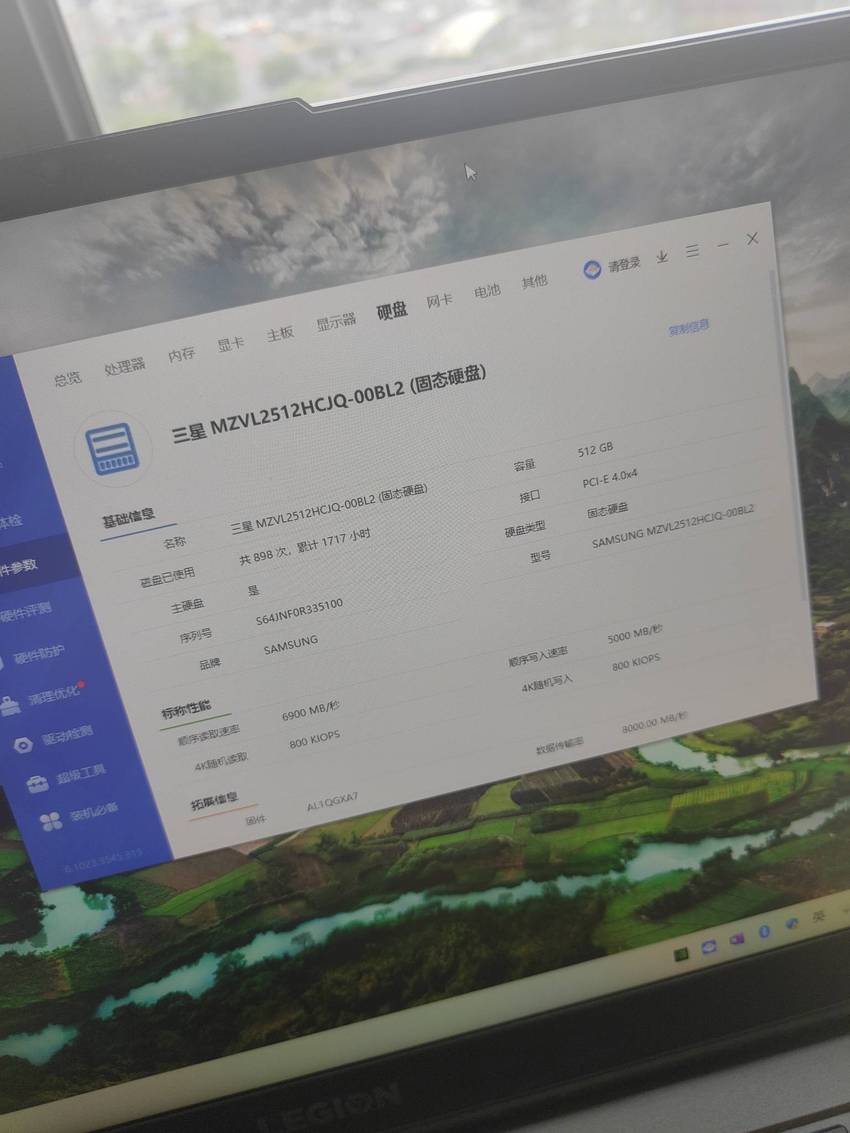
Task: Open the 内存 memory tab
Action: point(181,355)
